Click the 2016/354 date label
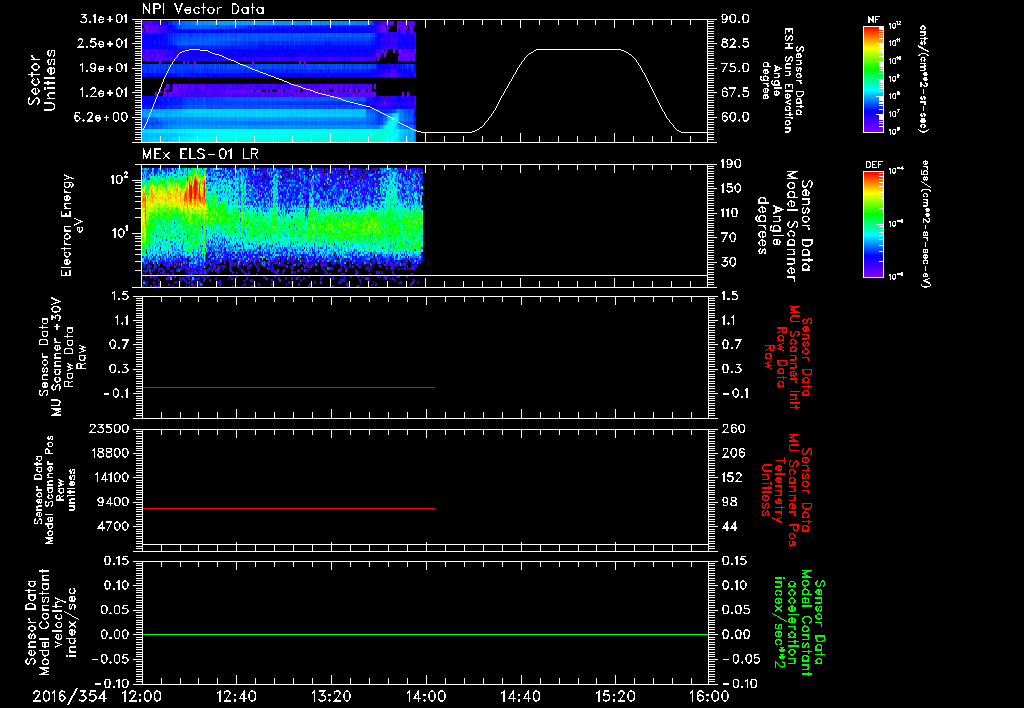 (x=69, y=697)
